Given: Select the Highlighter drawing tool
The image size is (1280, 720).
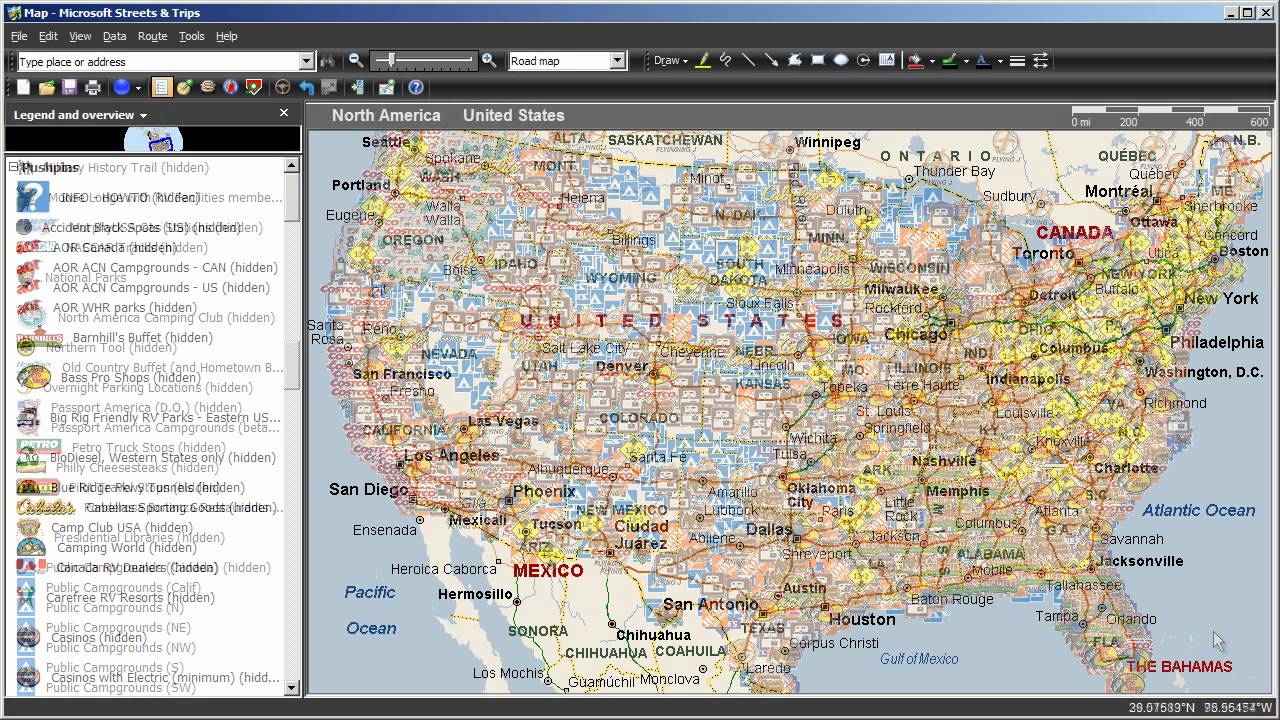Looking at the screenshot, I should (x=703, y=61).
